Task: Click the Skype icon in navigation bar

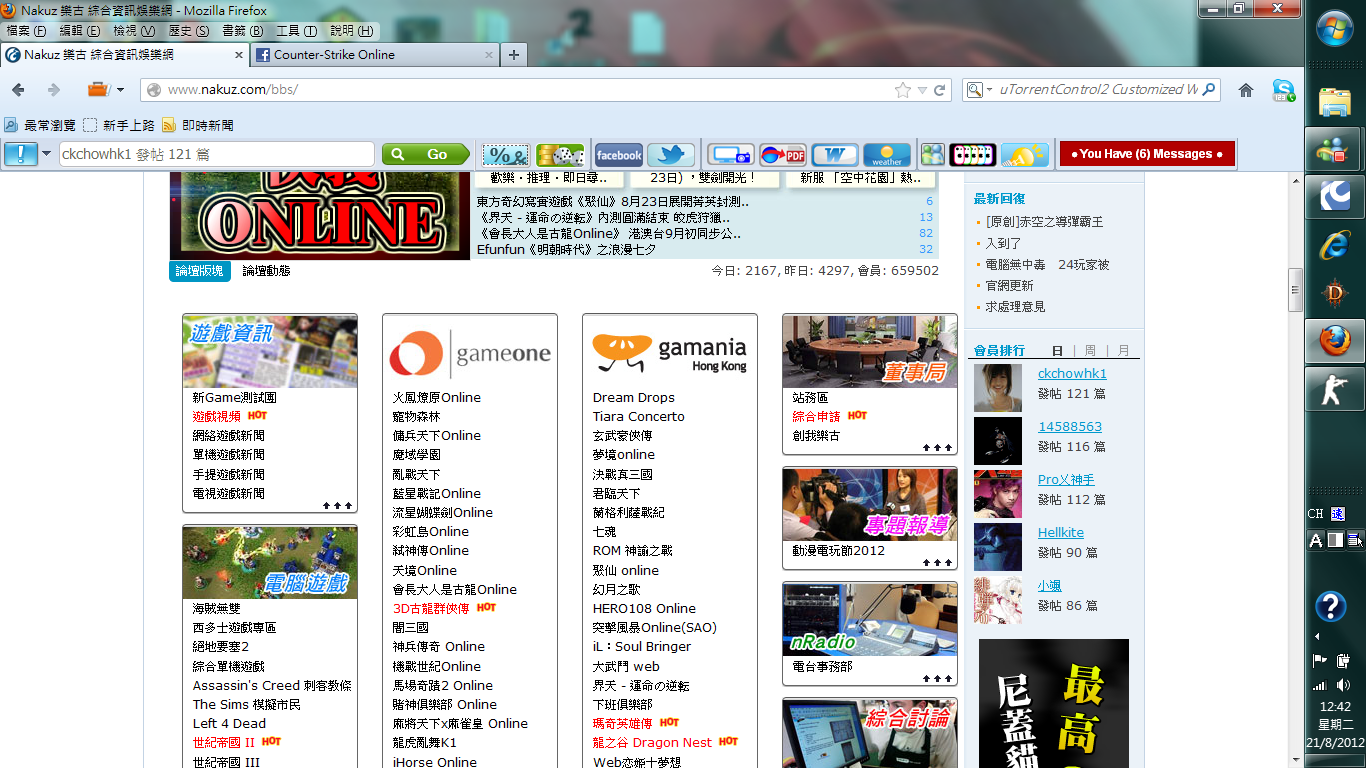Action: click(1284, 90)
